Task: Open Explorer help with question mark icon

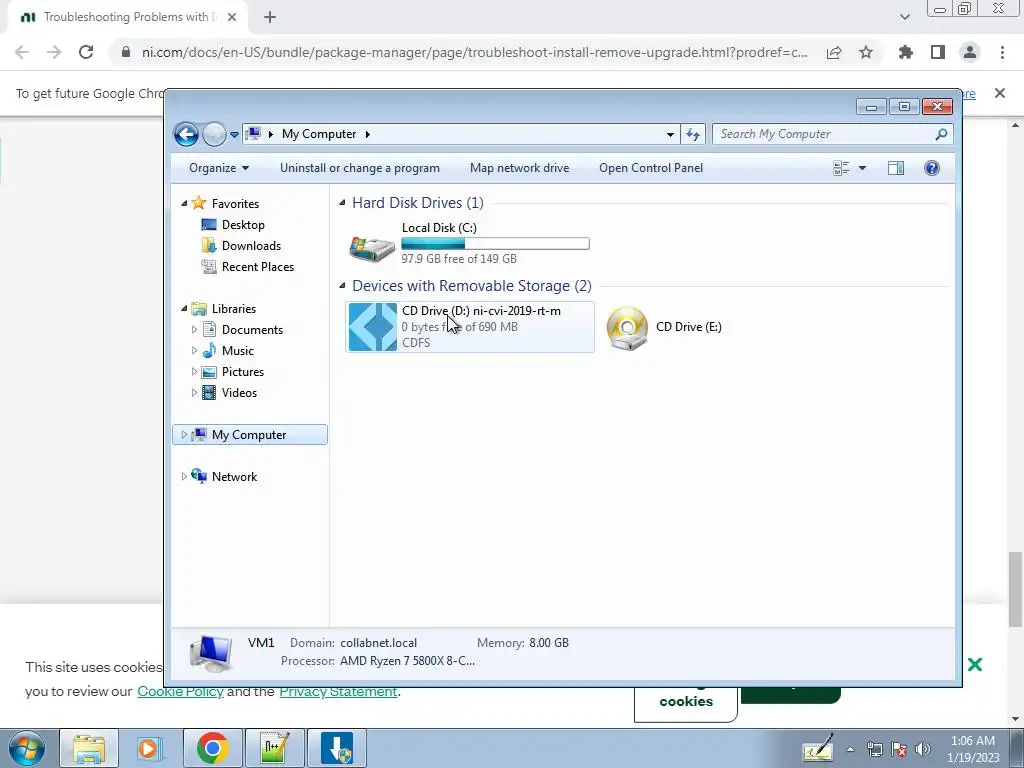Action: pyautogui.click(x=932, y=168)
